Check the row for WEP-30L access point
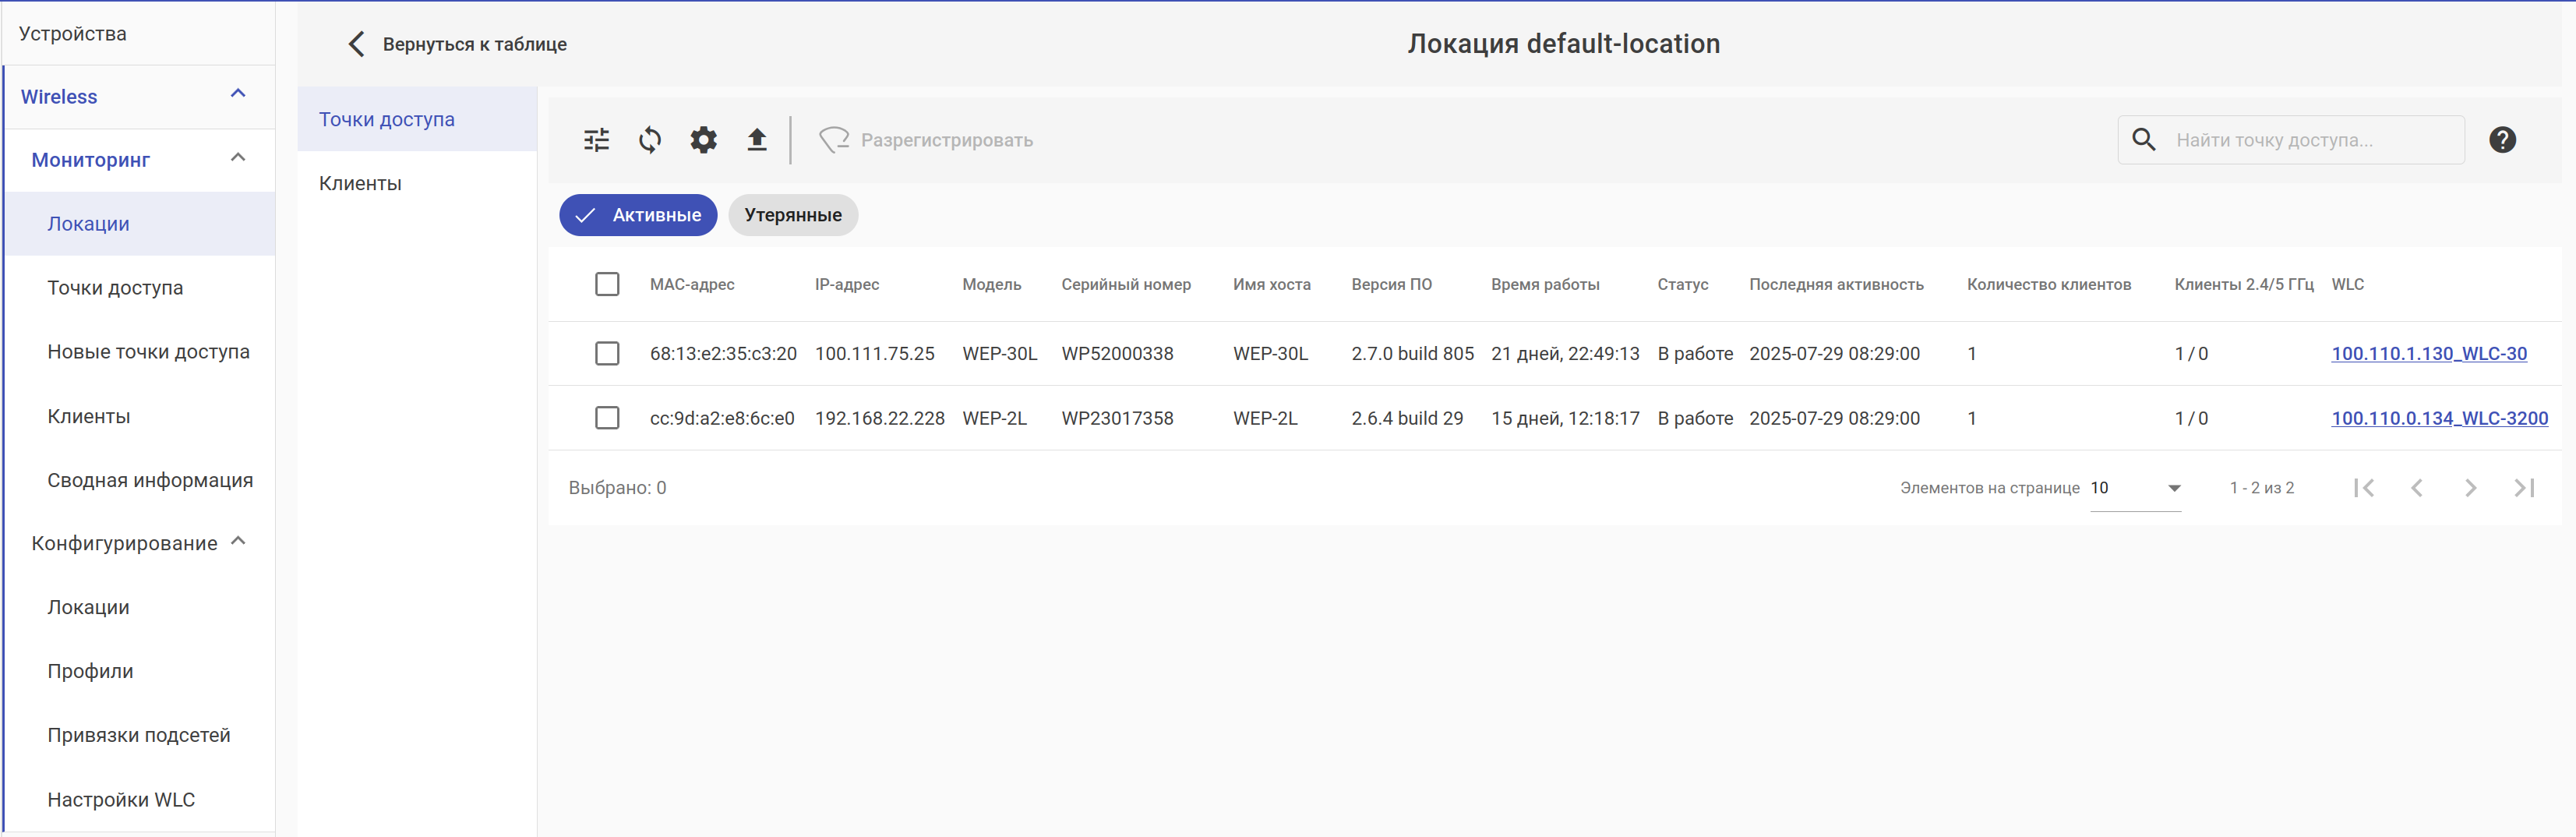The image size is (2576, 837). pyautogui.click(x=607, y=353)
